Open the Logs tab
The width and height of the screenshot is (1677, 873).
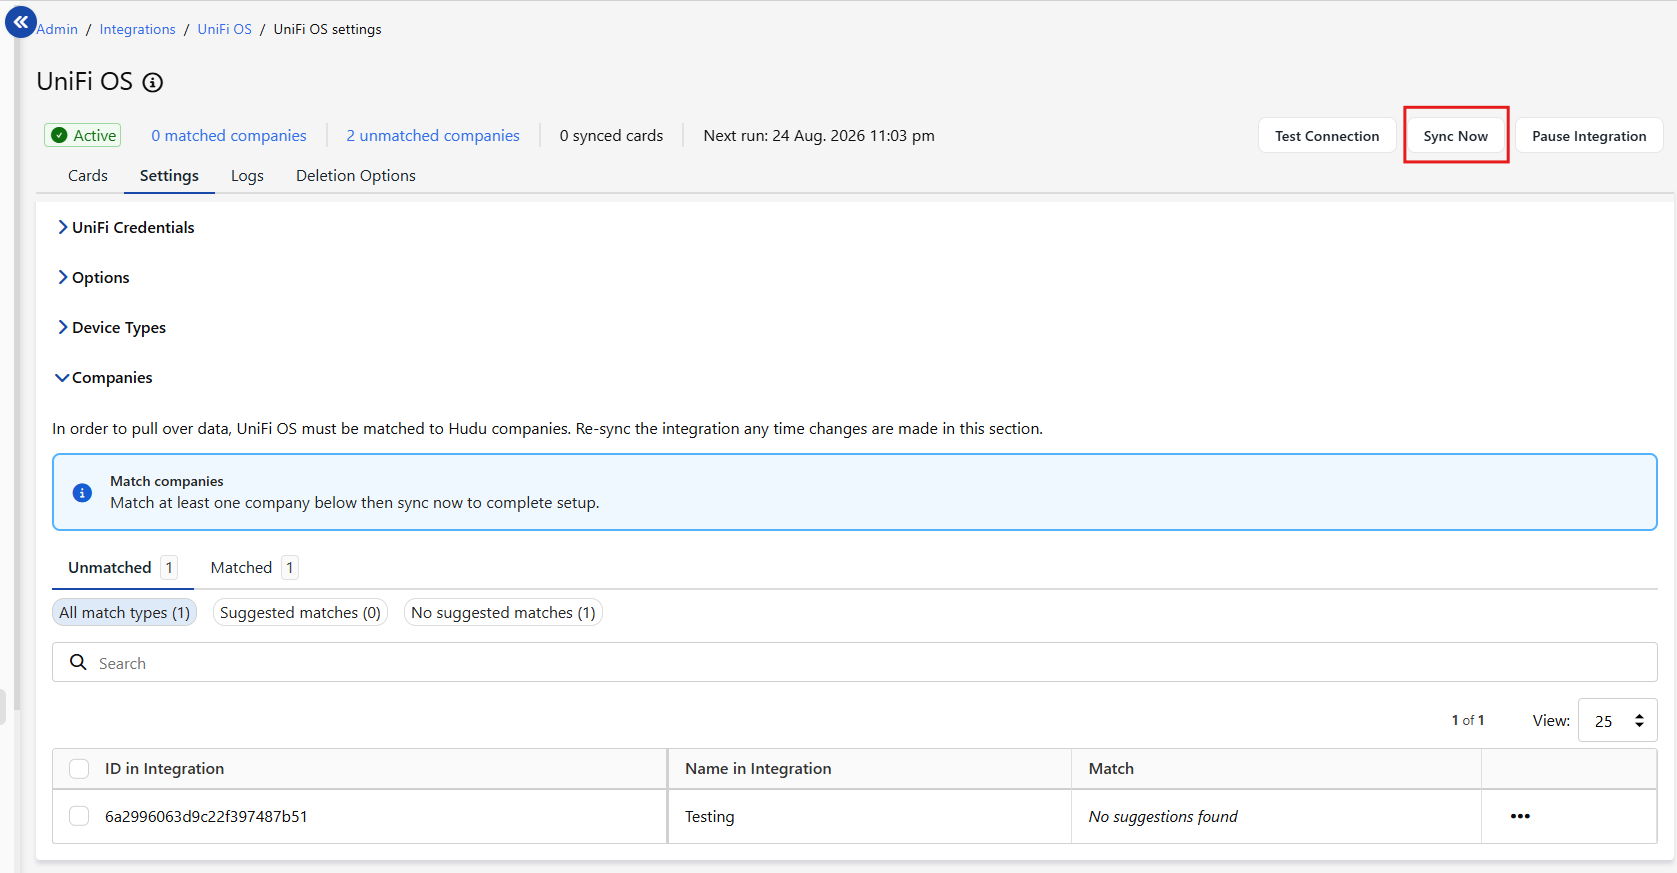247,175
